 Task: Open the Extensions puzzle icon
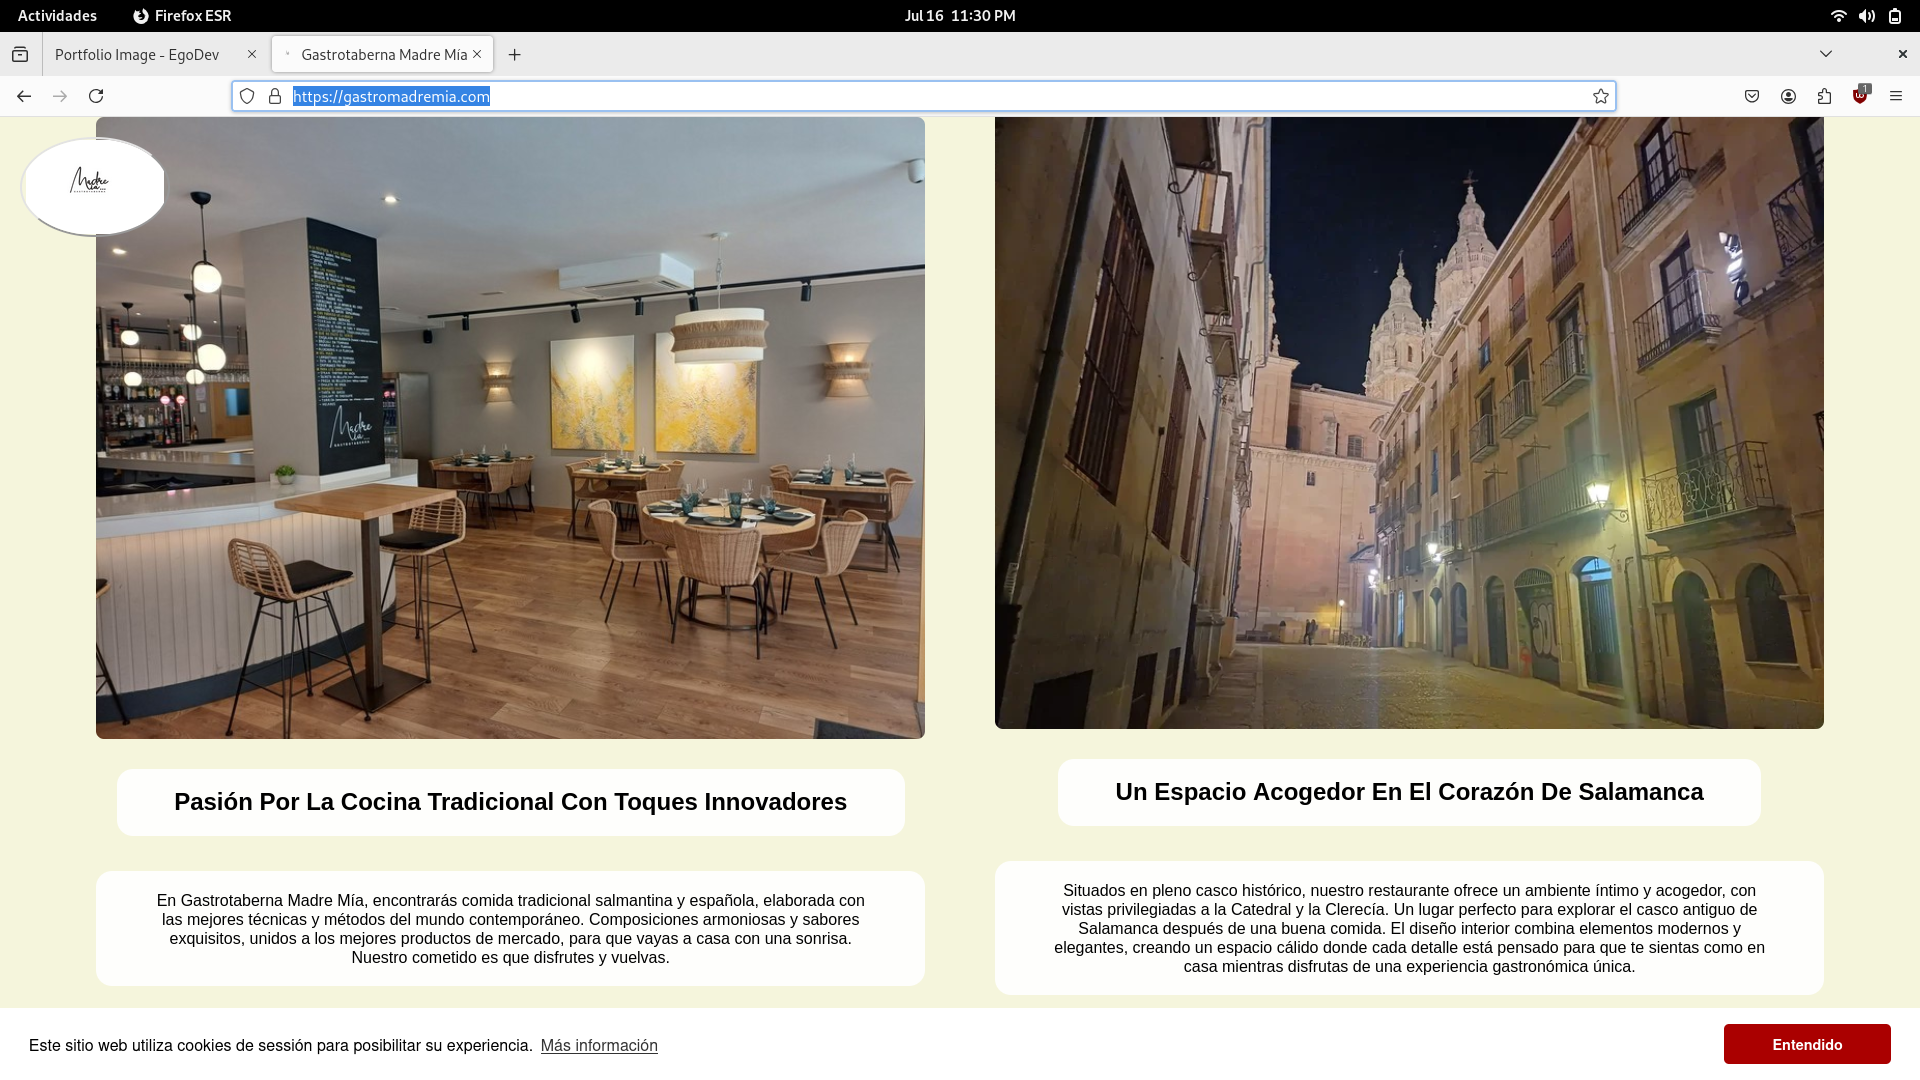coord(1824,96)
